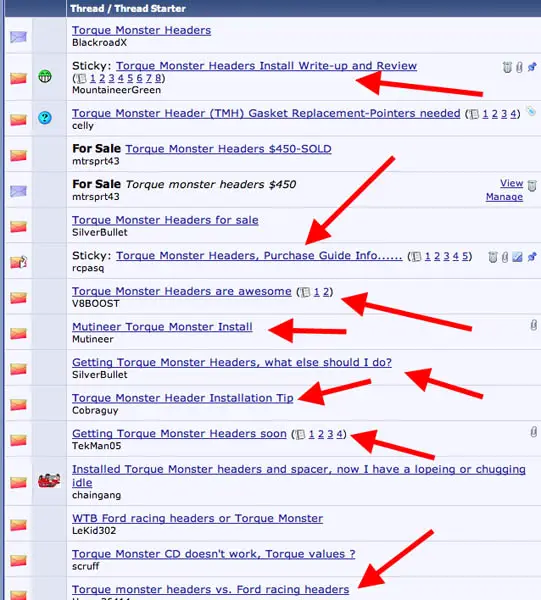541x600 pixels.
Task: Click paperclip icon in Headers soon row
Action: point(533,432)
